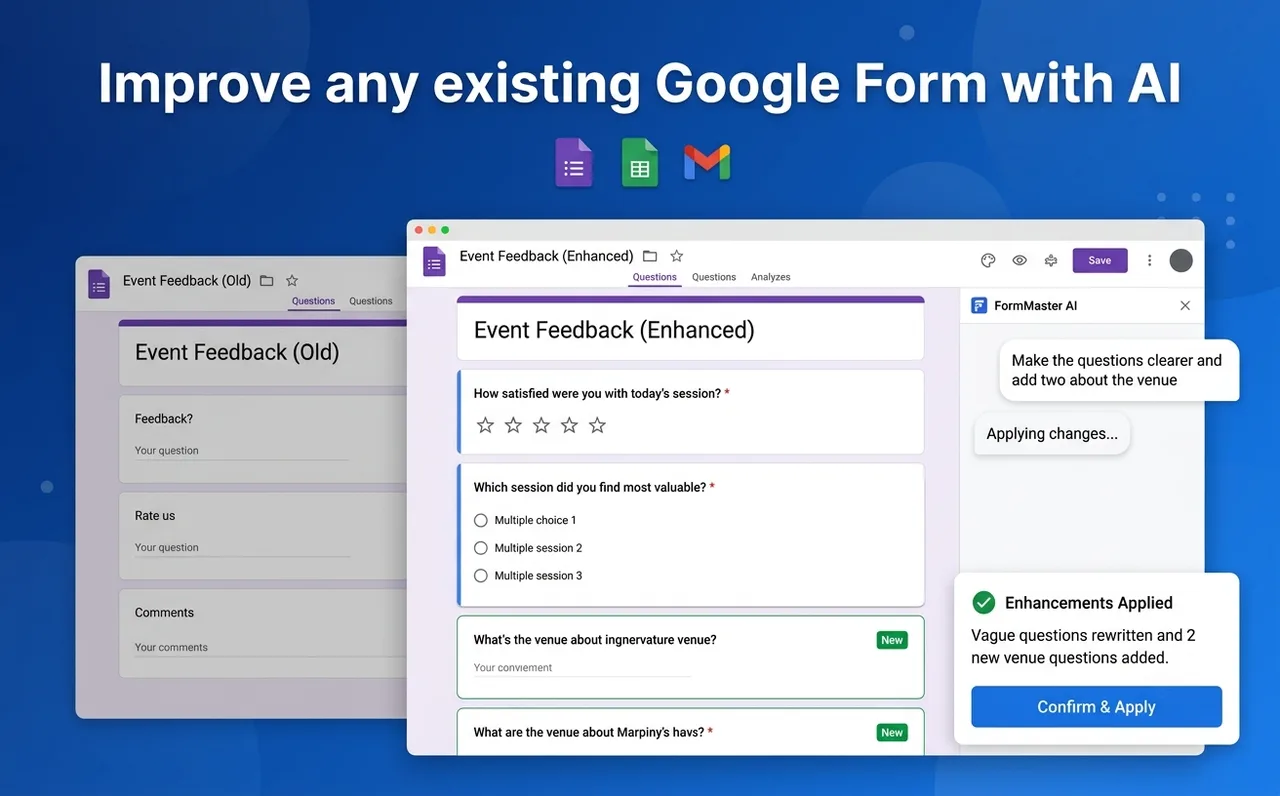Select the Multiple session 3 radio option
The width and height of the screenshot is (1280, 796).
click(x=481, y=576)
